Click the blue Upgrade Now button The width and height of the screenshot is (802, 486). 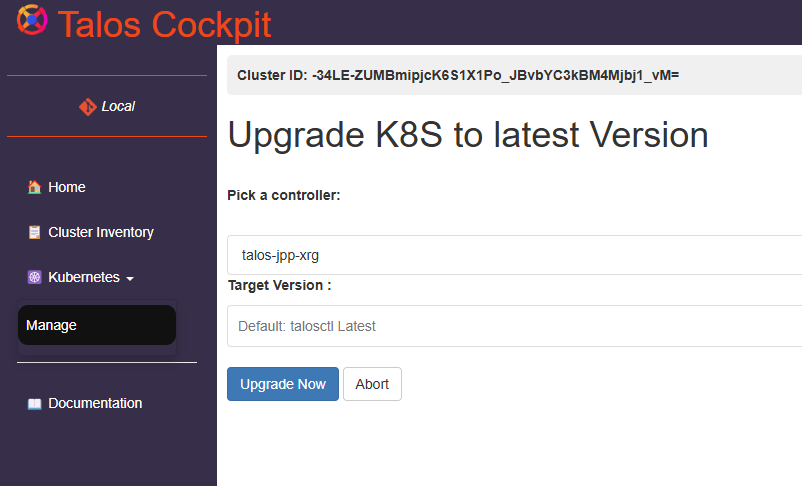pos(283,384)
